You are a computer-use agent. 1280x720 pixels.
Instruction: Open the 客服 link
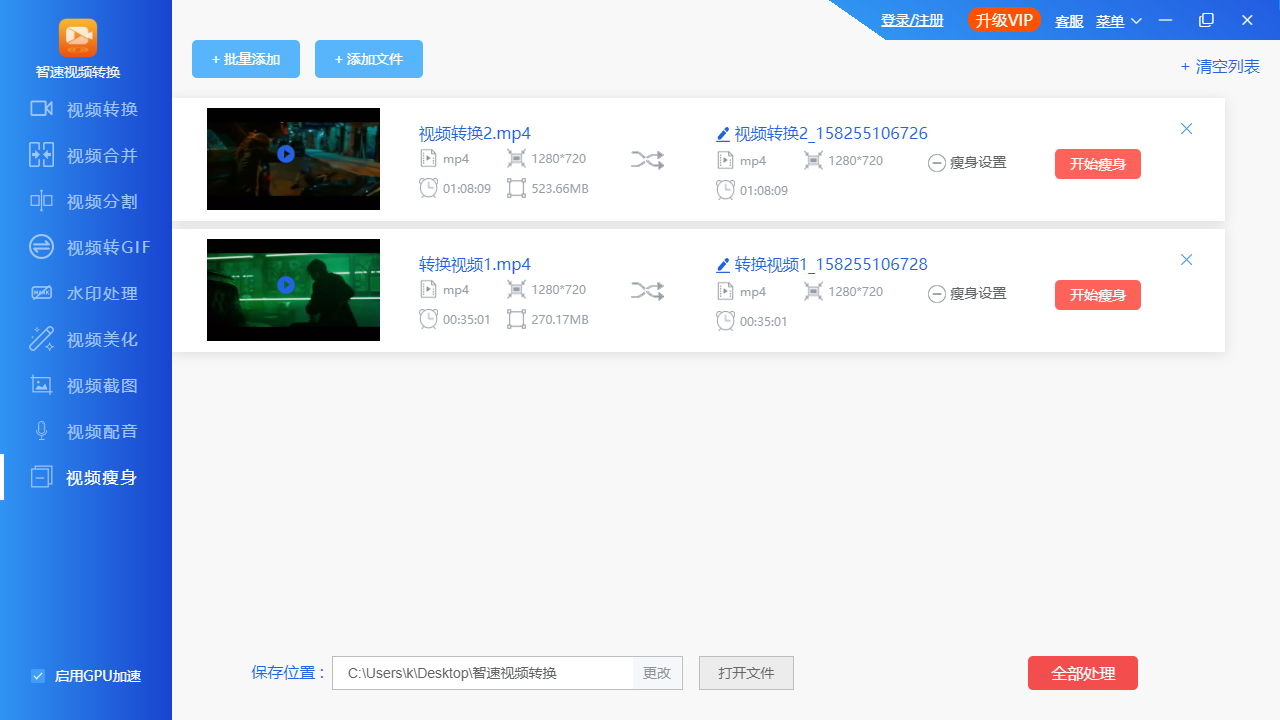point(1069,20)
